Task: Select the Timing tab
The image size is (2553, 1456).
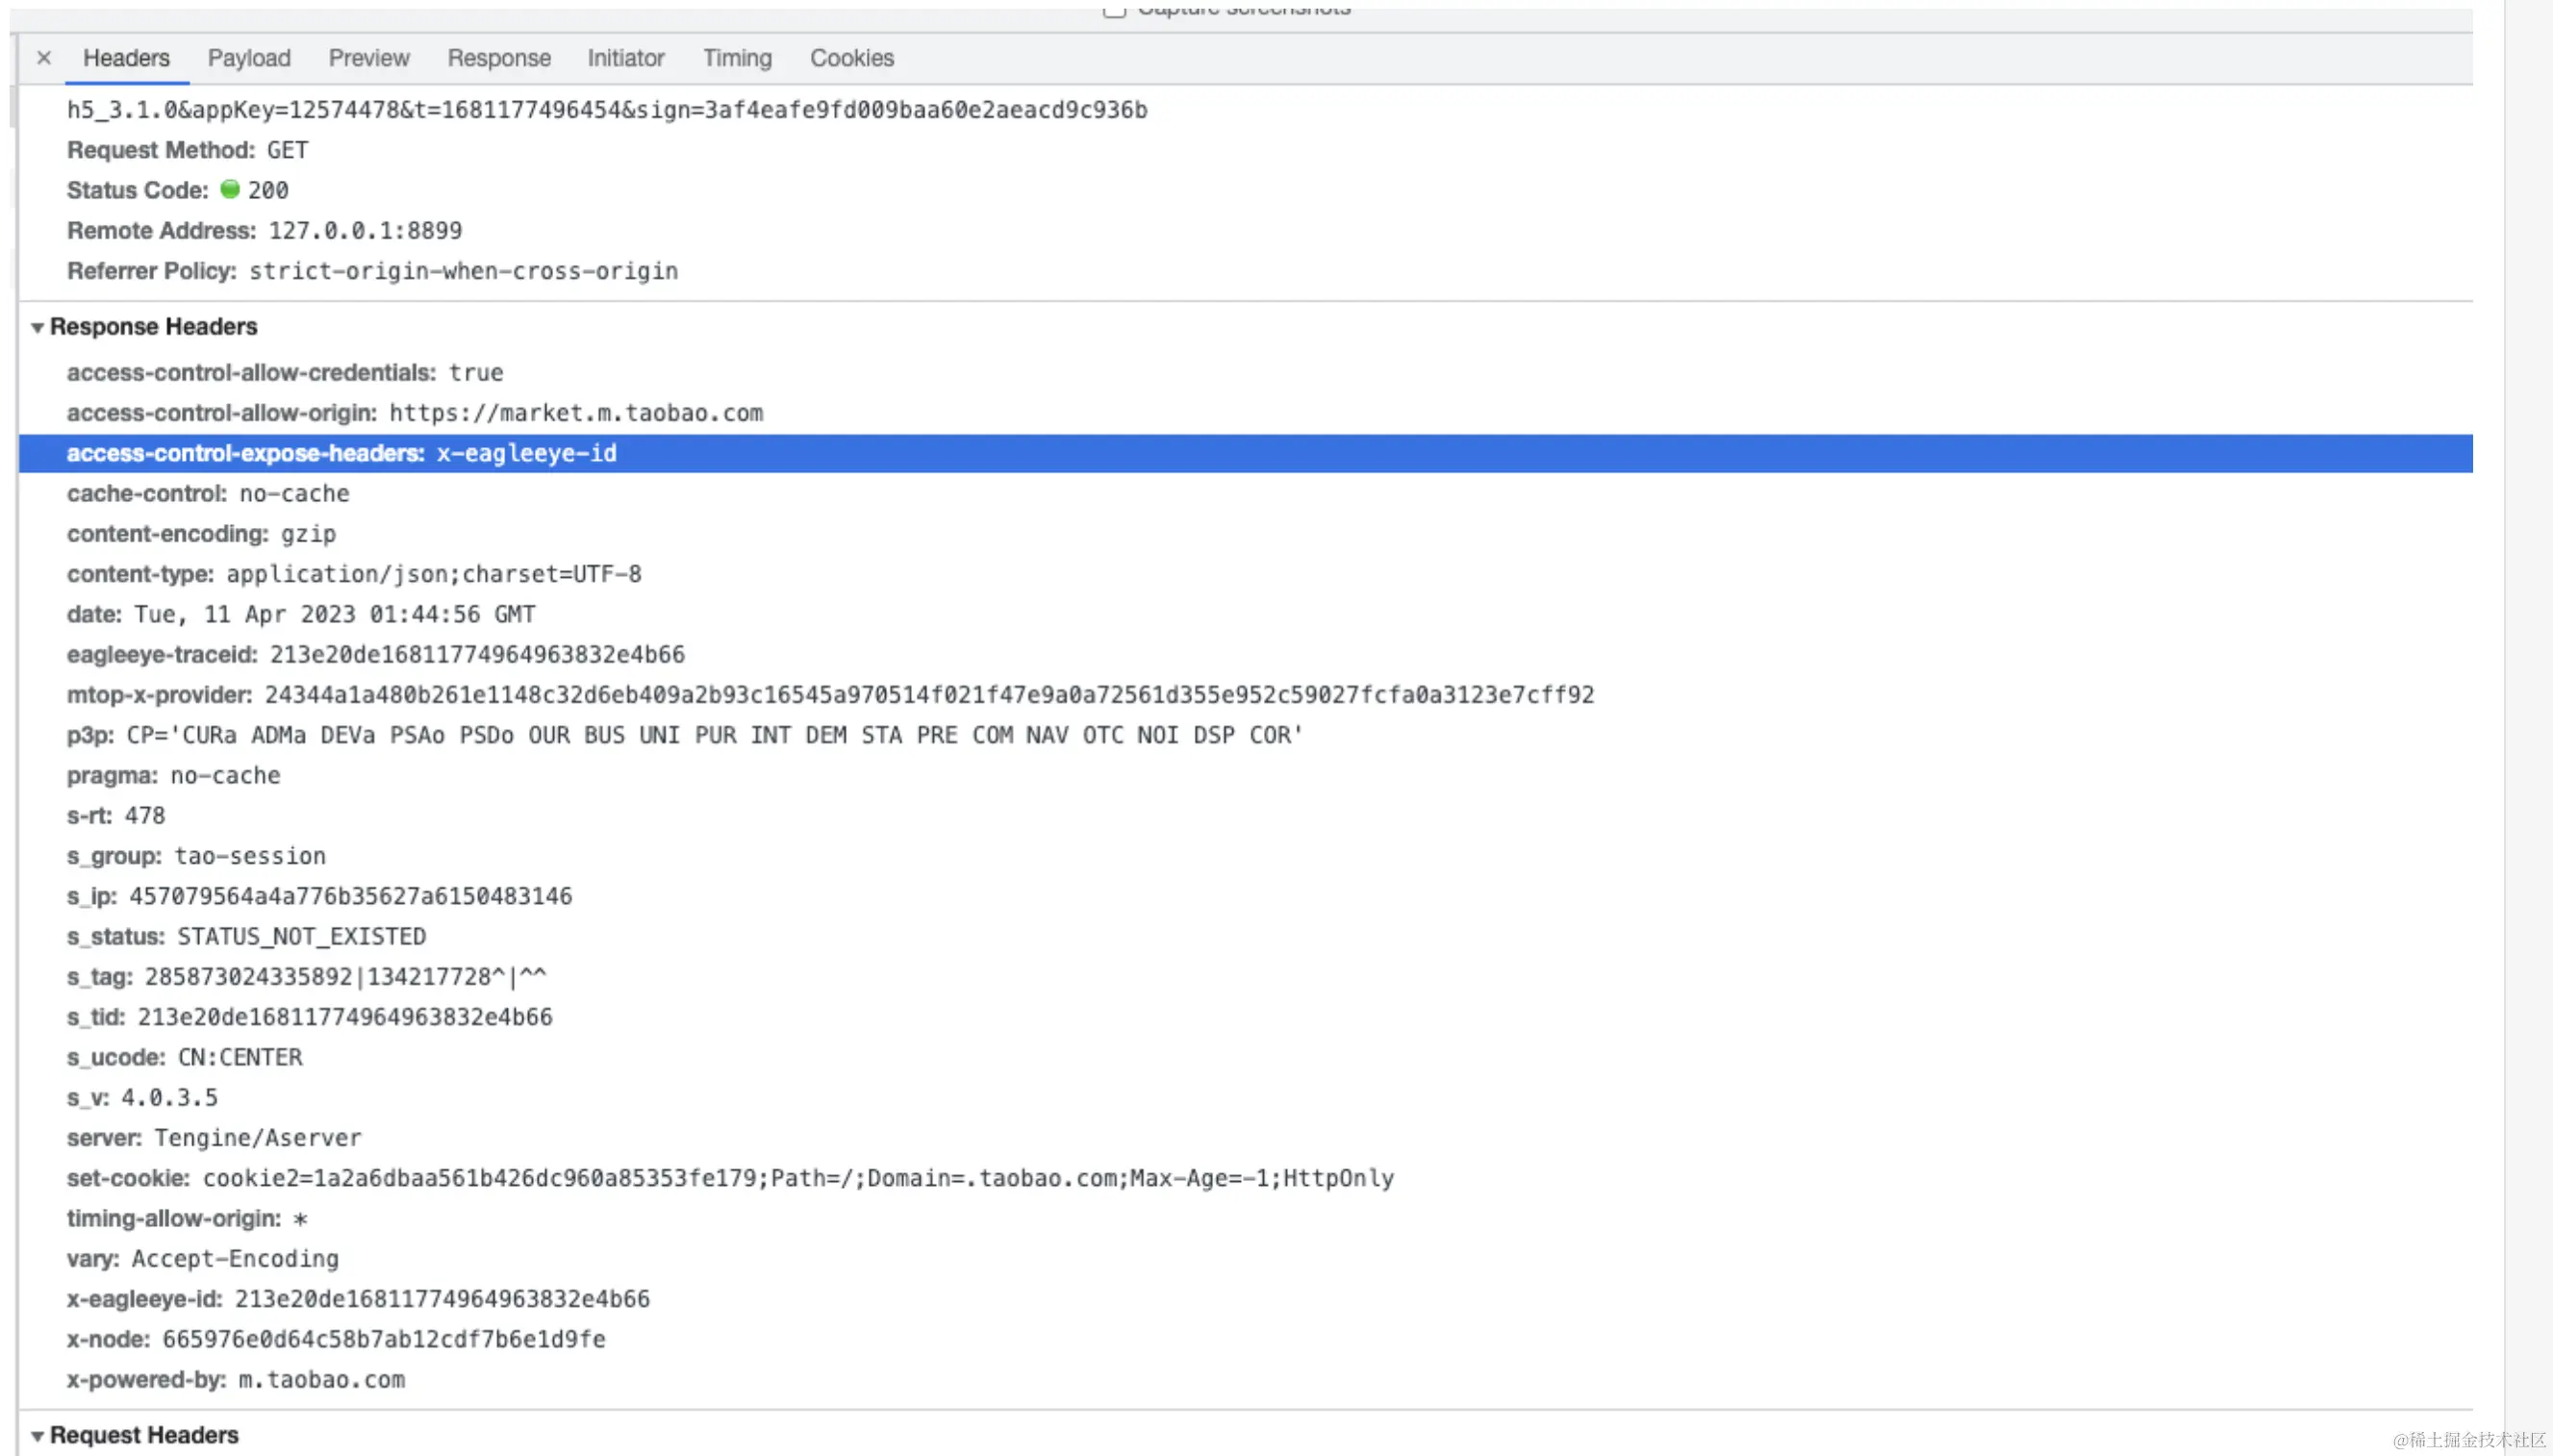Action: [737, 58]
